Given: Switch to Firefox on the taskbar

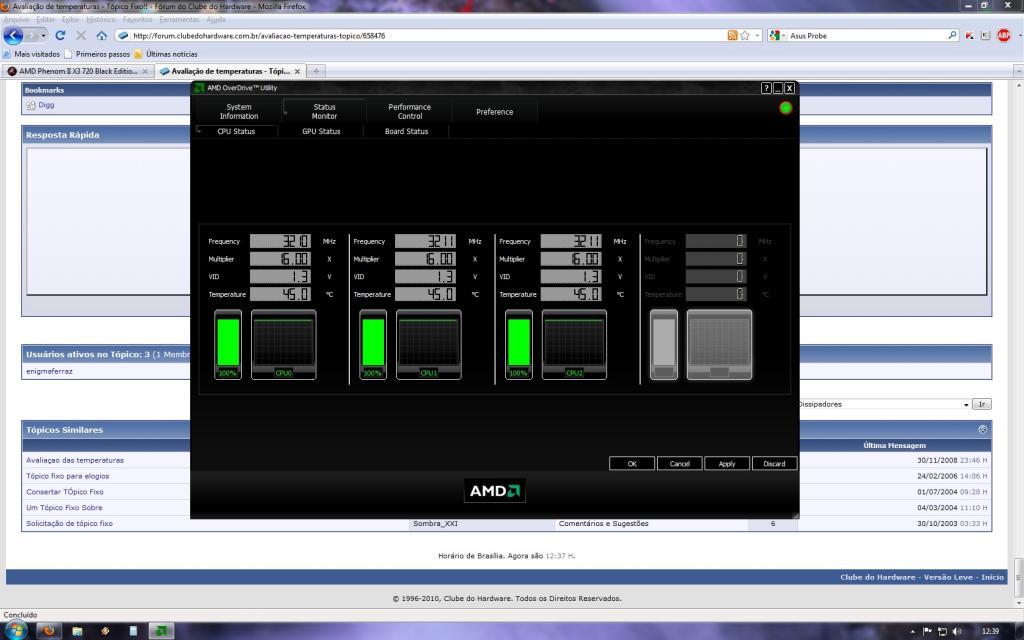Looking at the screenshot, I should point(49,631).
